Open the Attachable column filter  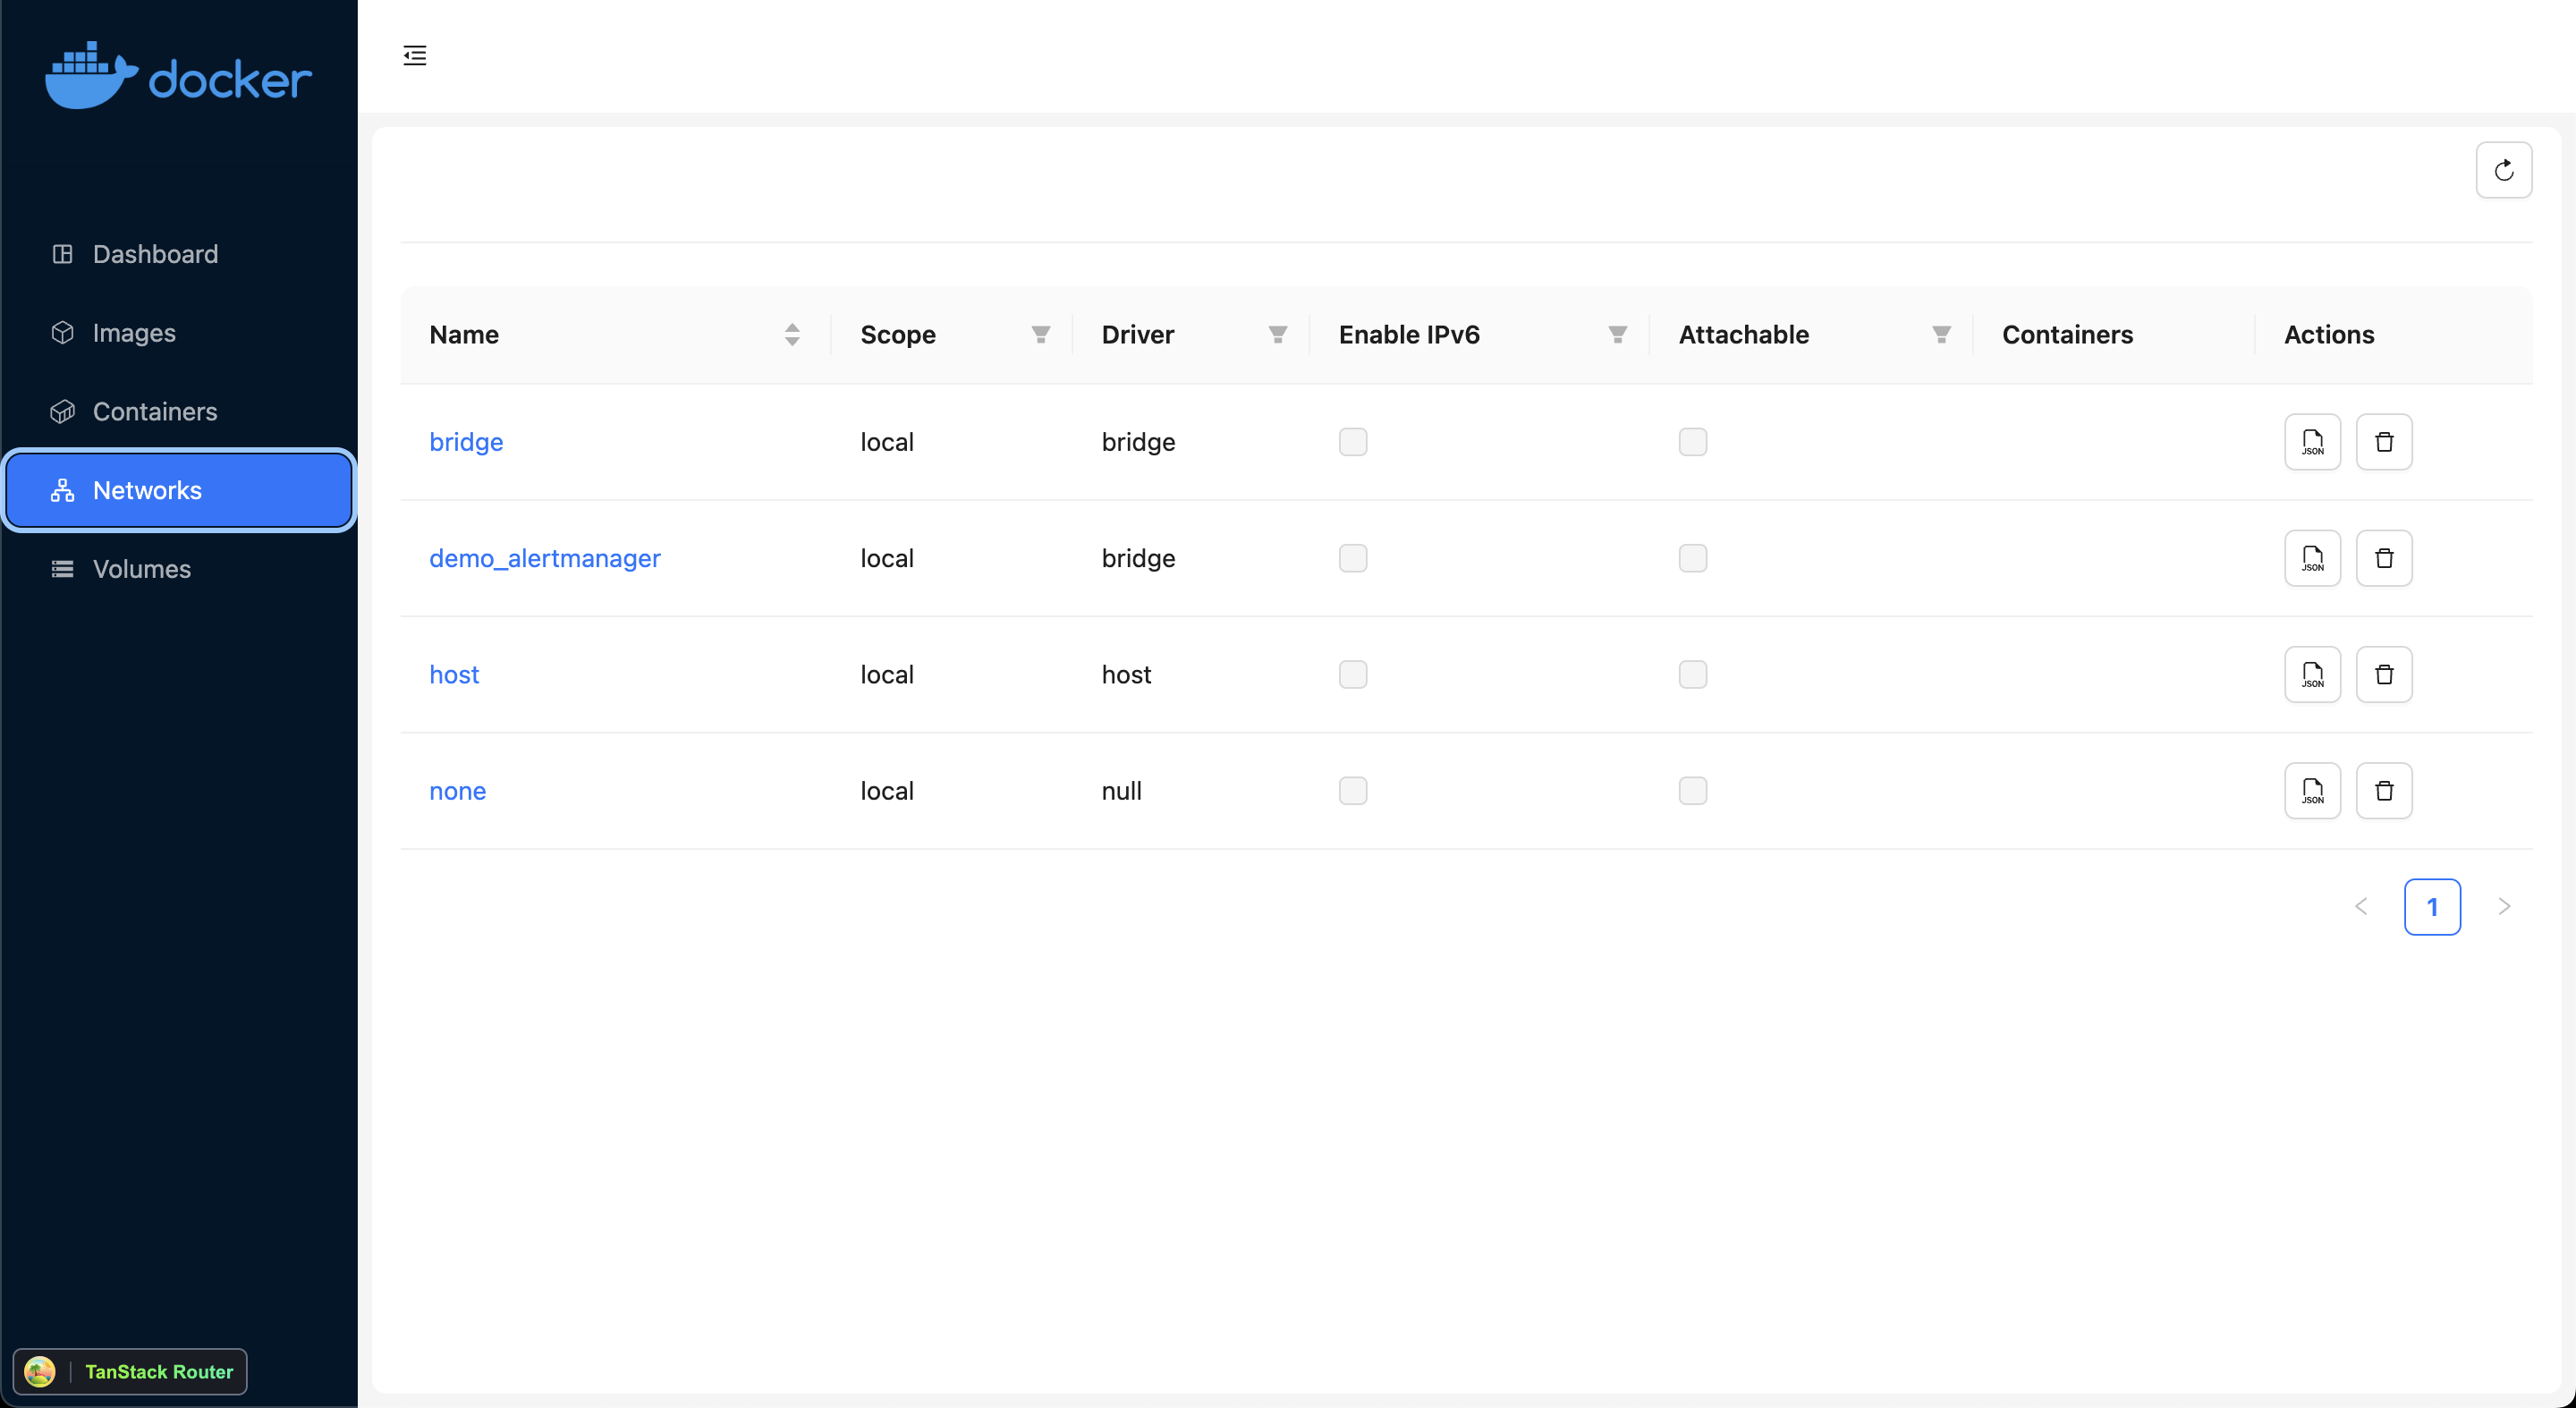point(1940,335)
